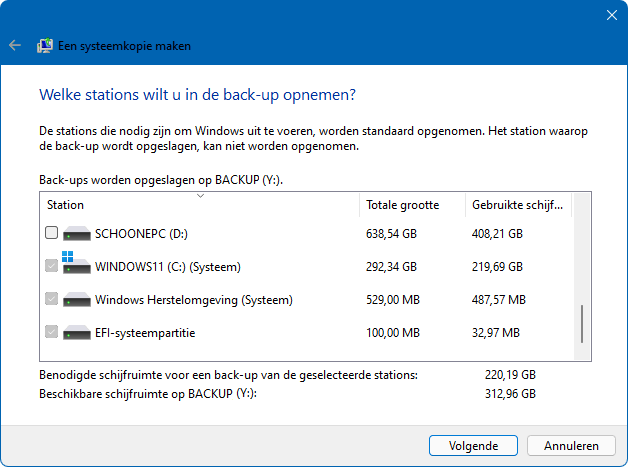The height and width of the screenshot is (467, 628).
Task: Click the sort chevron above Station column
Action: (x=201, y=196)
